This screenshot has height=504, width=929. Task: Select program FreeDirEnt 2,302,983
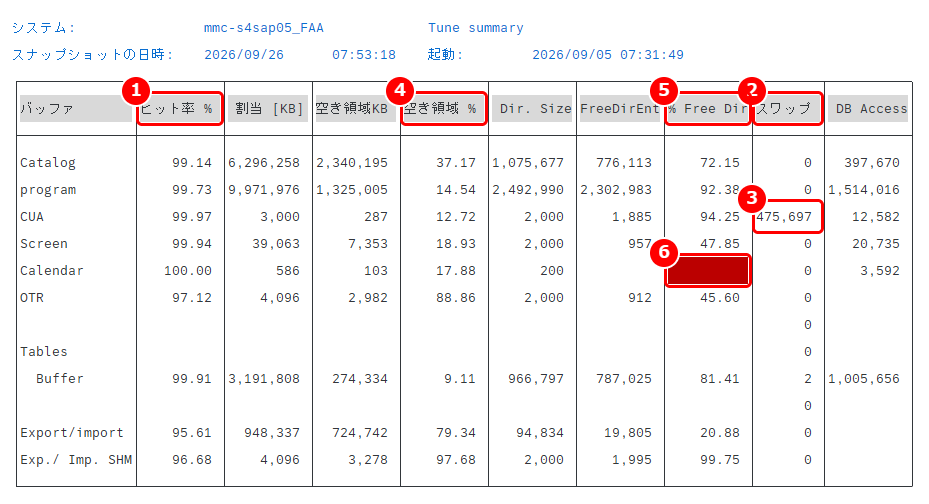click(x=616, y=190)
